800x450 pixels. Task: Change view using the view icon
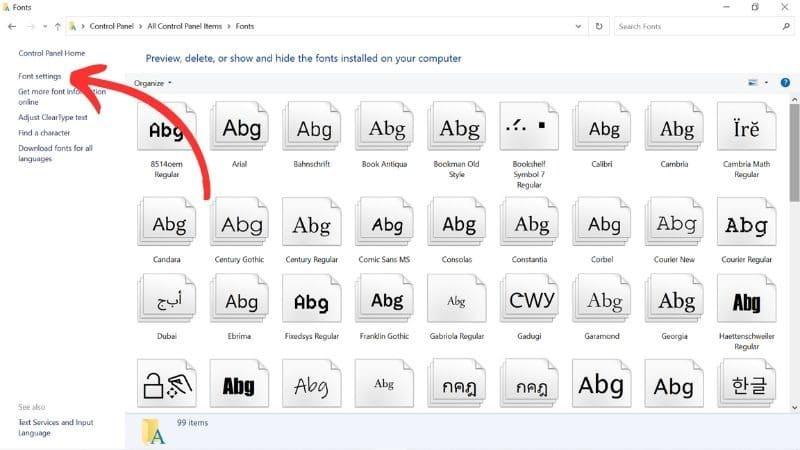pyautogui.click(x=753, y=83)
